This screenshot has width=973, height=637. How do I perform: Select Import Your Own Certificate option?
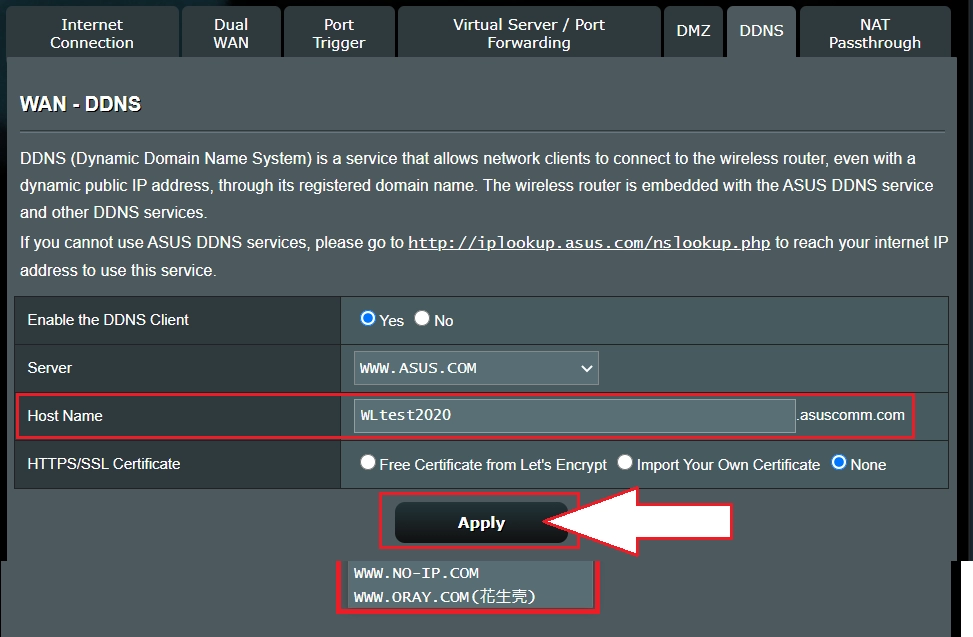625,462
